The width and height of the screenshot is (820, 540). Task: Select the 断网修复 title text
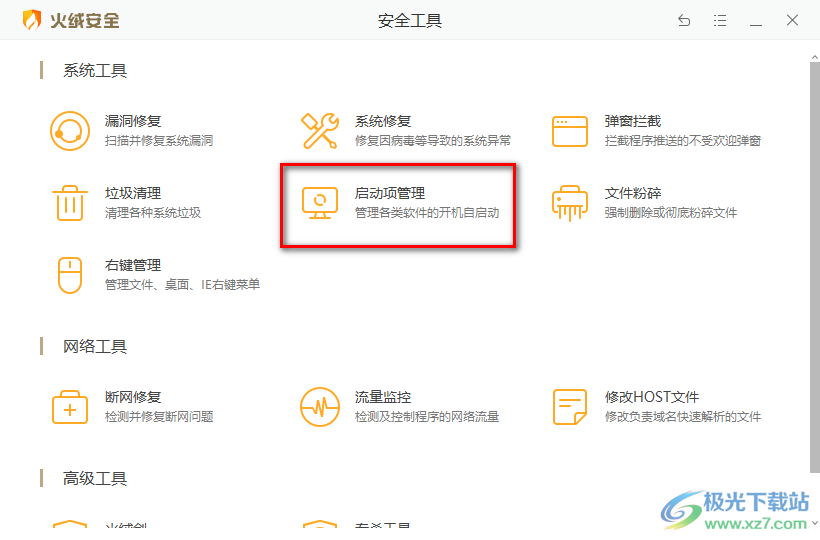point(133,397)
